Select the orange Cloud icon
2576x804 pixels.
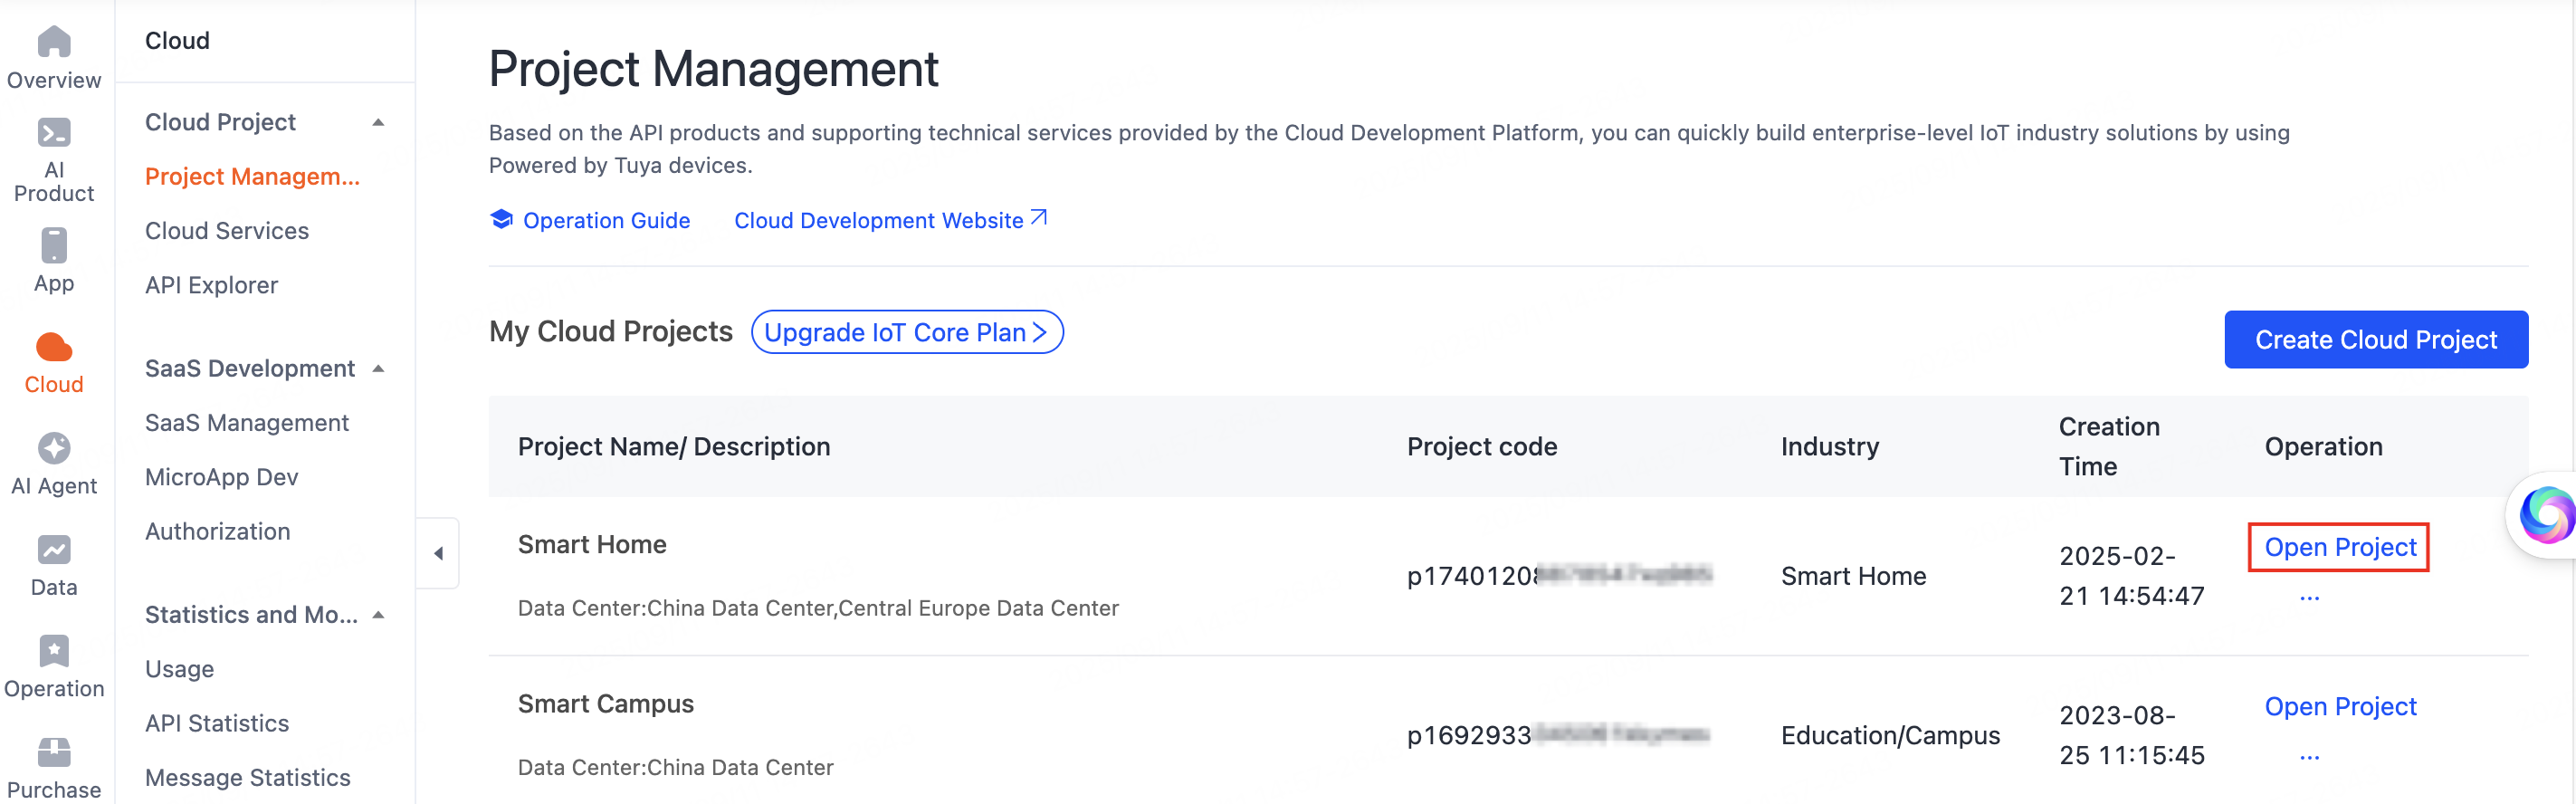[x=54, y=347]
